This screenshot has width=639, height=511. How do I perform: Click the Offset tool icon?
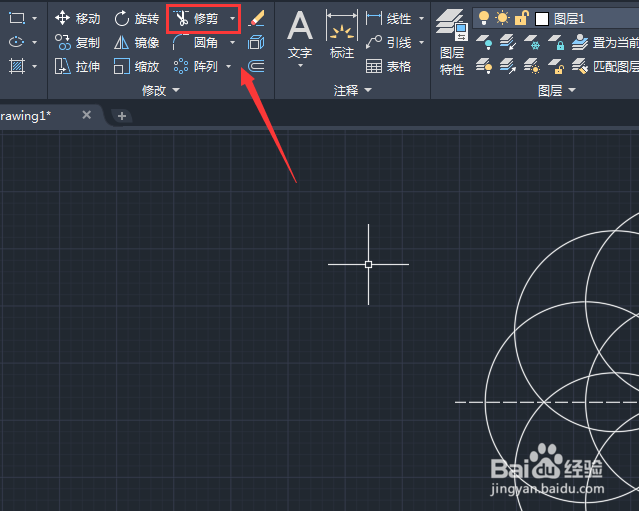pos(256,66)
